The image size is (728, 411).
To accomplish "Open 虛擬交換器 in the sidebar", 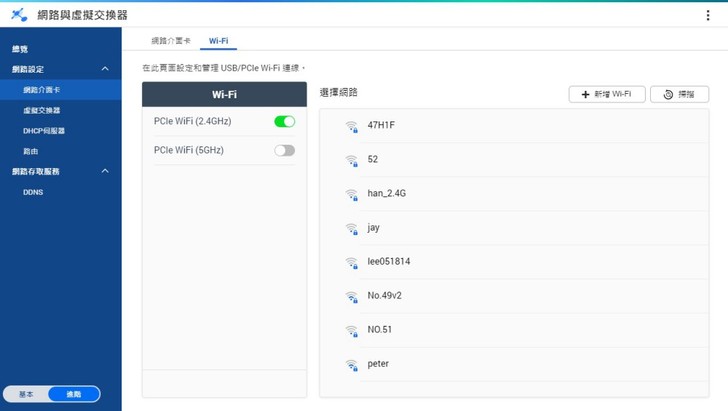I will tap(42, 110).
